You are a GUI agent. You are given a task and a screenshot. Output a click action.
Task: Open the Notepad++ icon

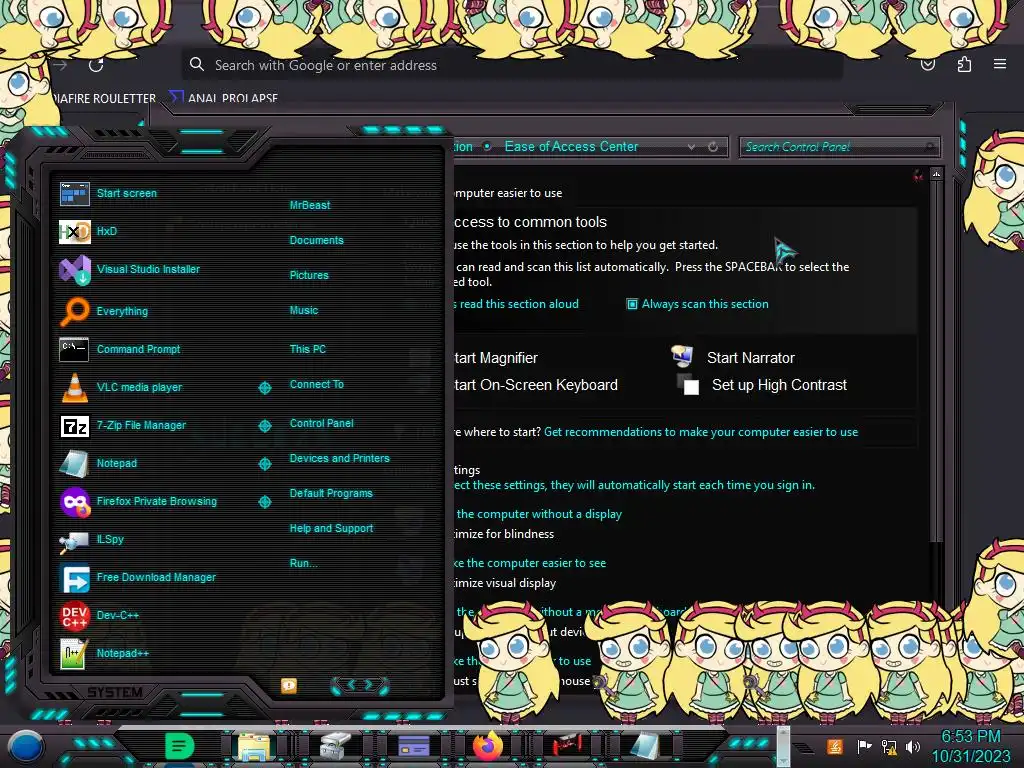(74, 654)
